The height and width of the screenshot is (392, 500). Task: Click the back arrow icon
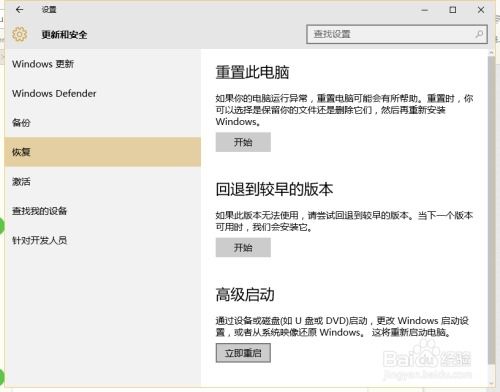pos(19,10)
